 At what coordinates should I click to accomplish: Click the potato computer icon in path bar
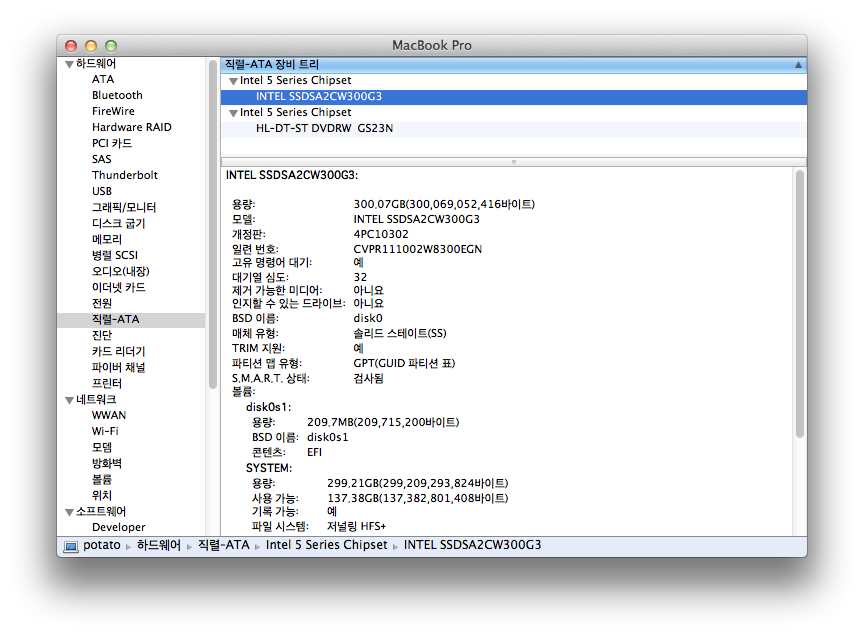coord(71,546)
